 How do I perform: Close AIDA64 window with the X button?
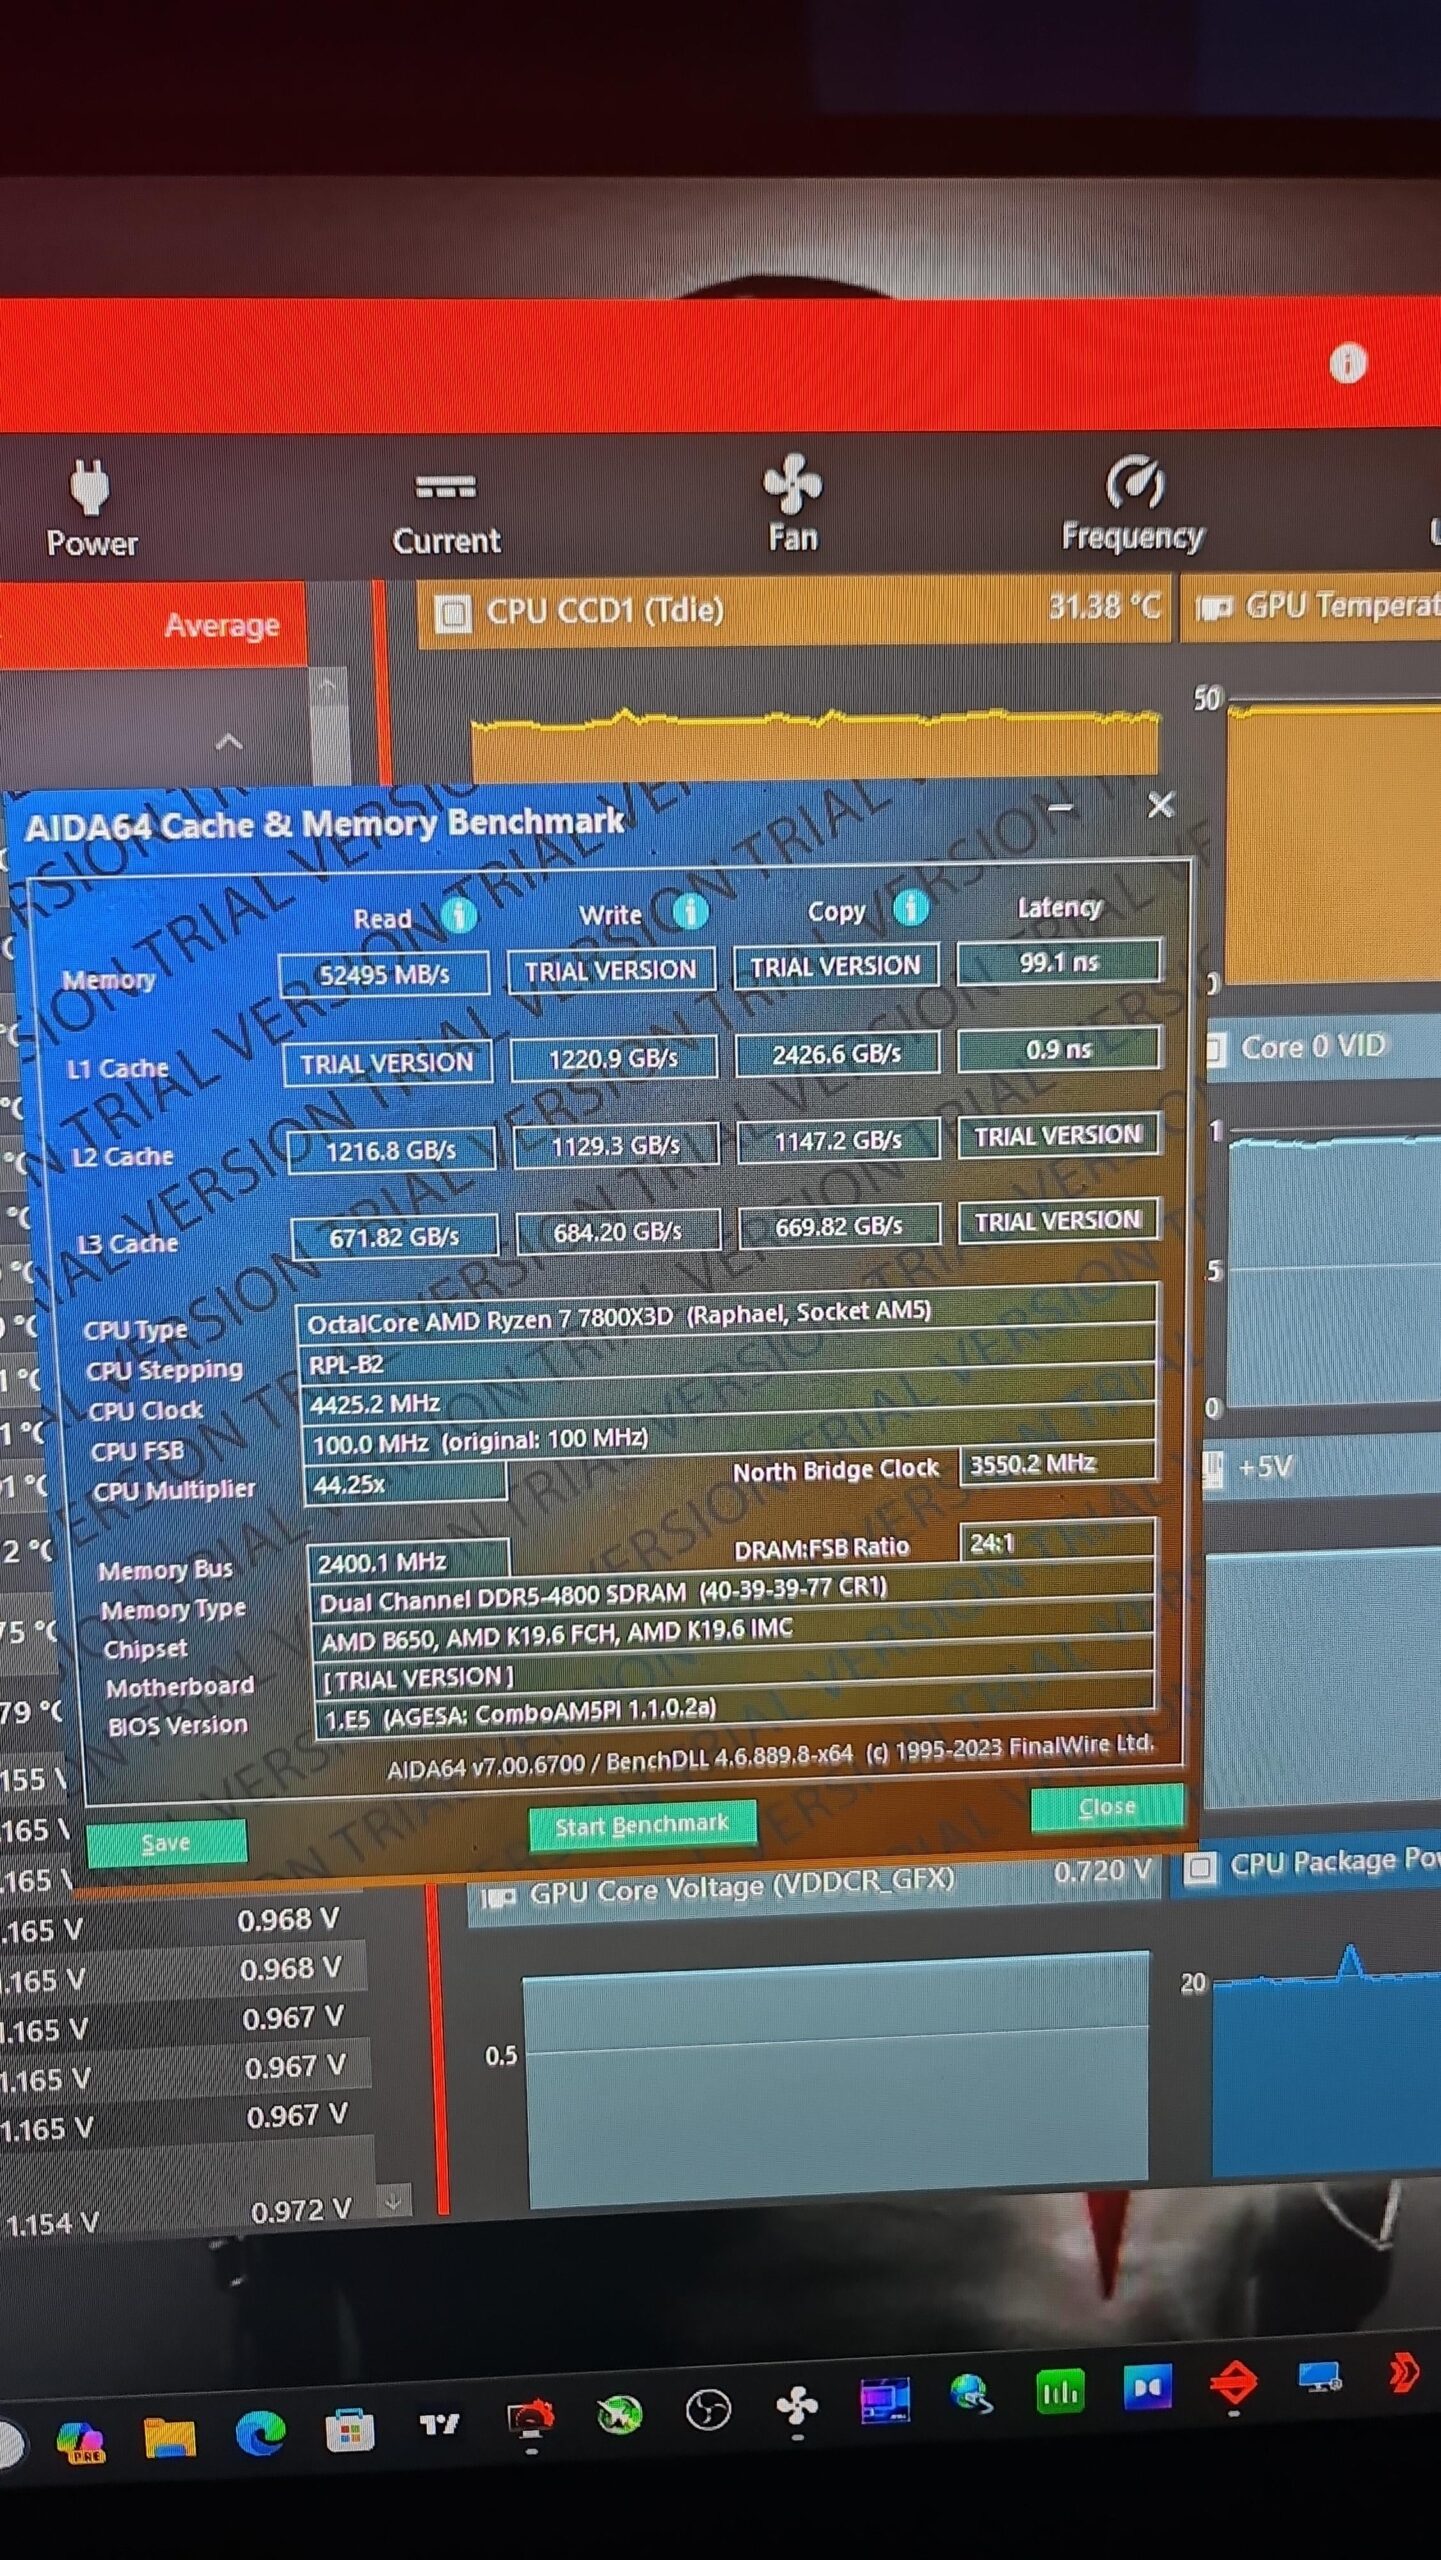click(1160, 805)
